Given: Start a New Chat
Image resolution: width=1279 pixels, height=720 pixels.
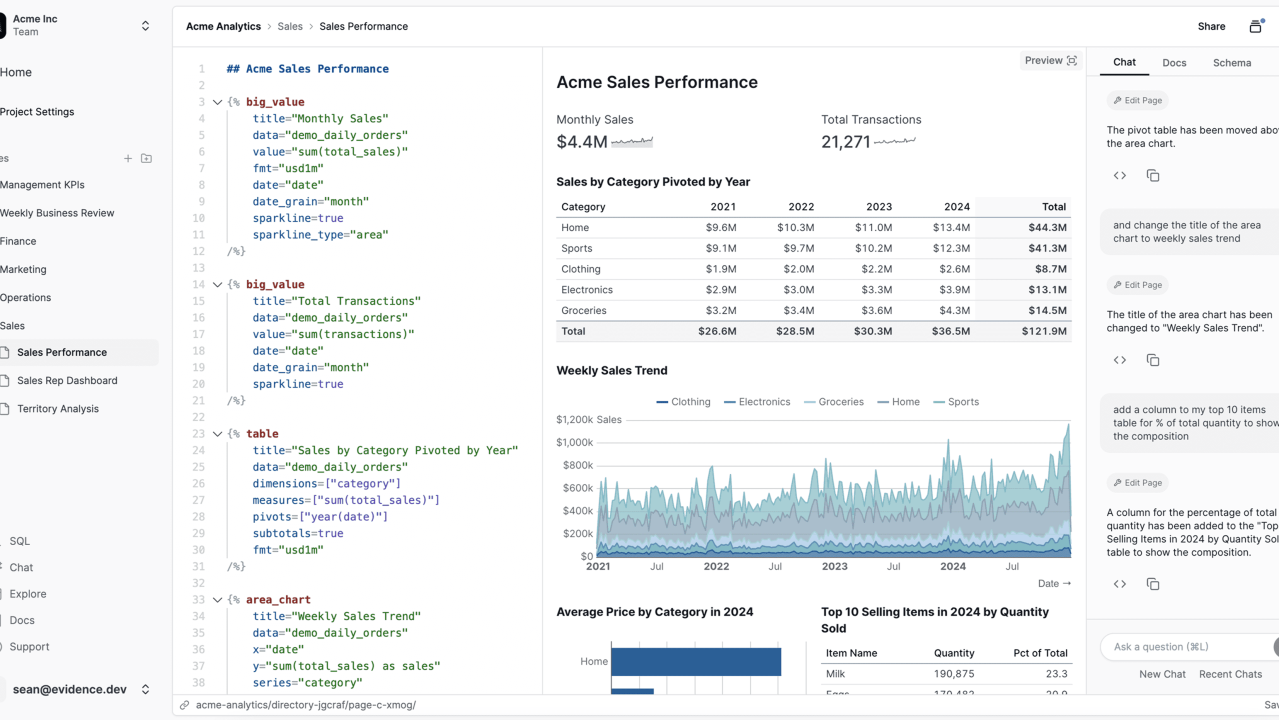Looking at the screenshot, I should (1162, 674).
